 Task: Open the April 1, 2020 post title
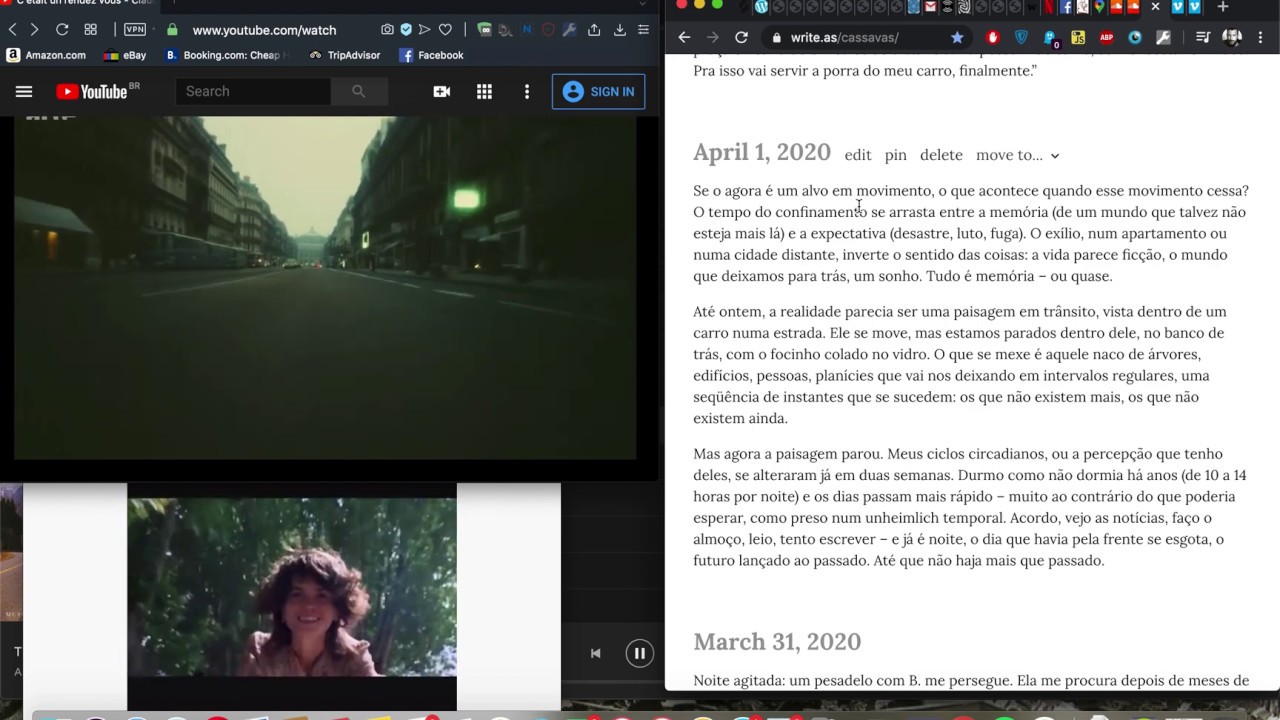[x=762, y=152]
